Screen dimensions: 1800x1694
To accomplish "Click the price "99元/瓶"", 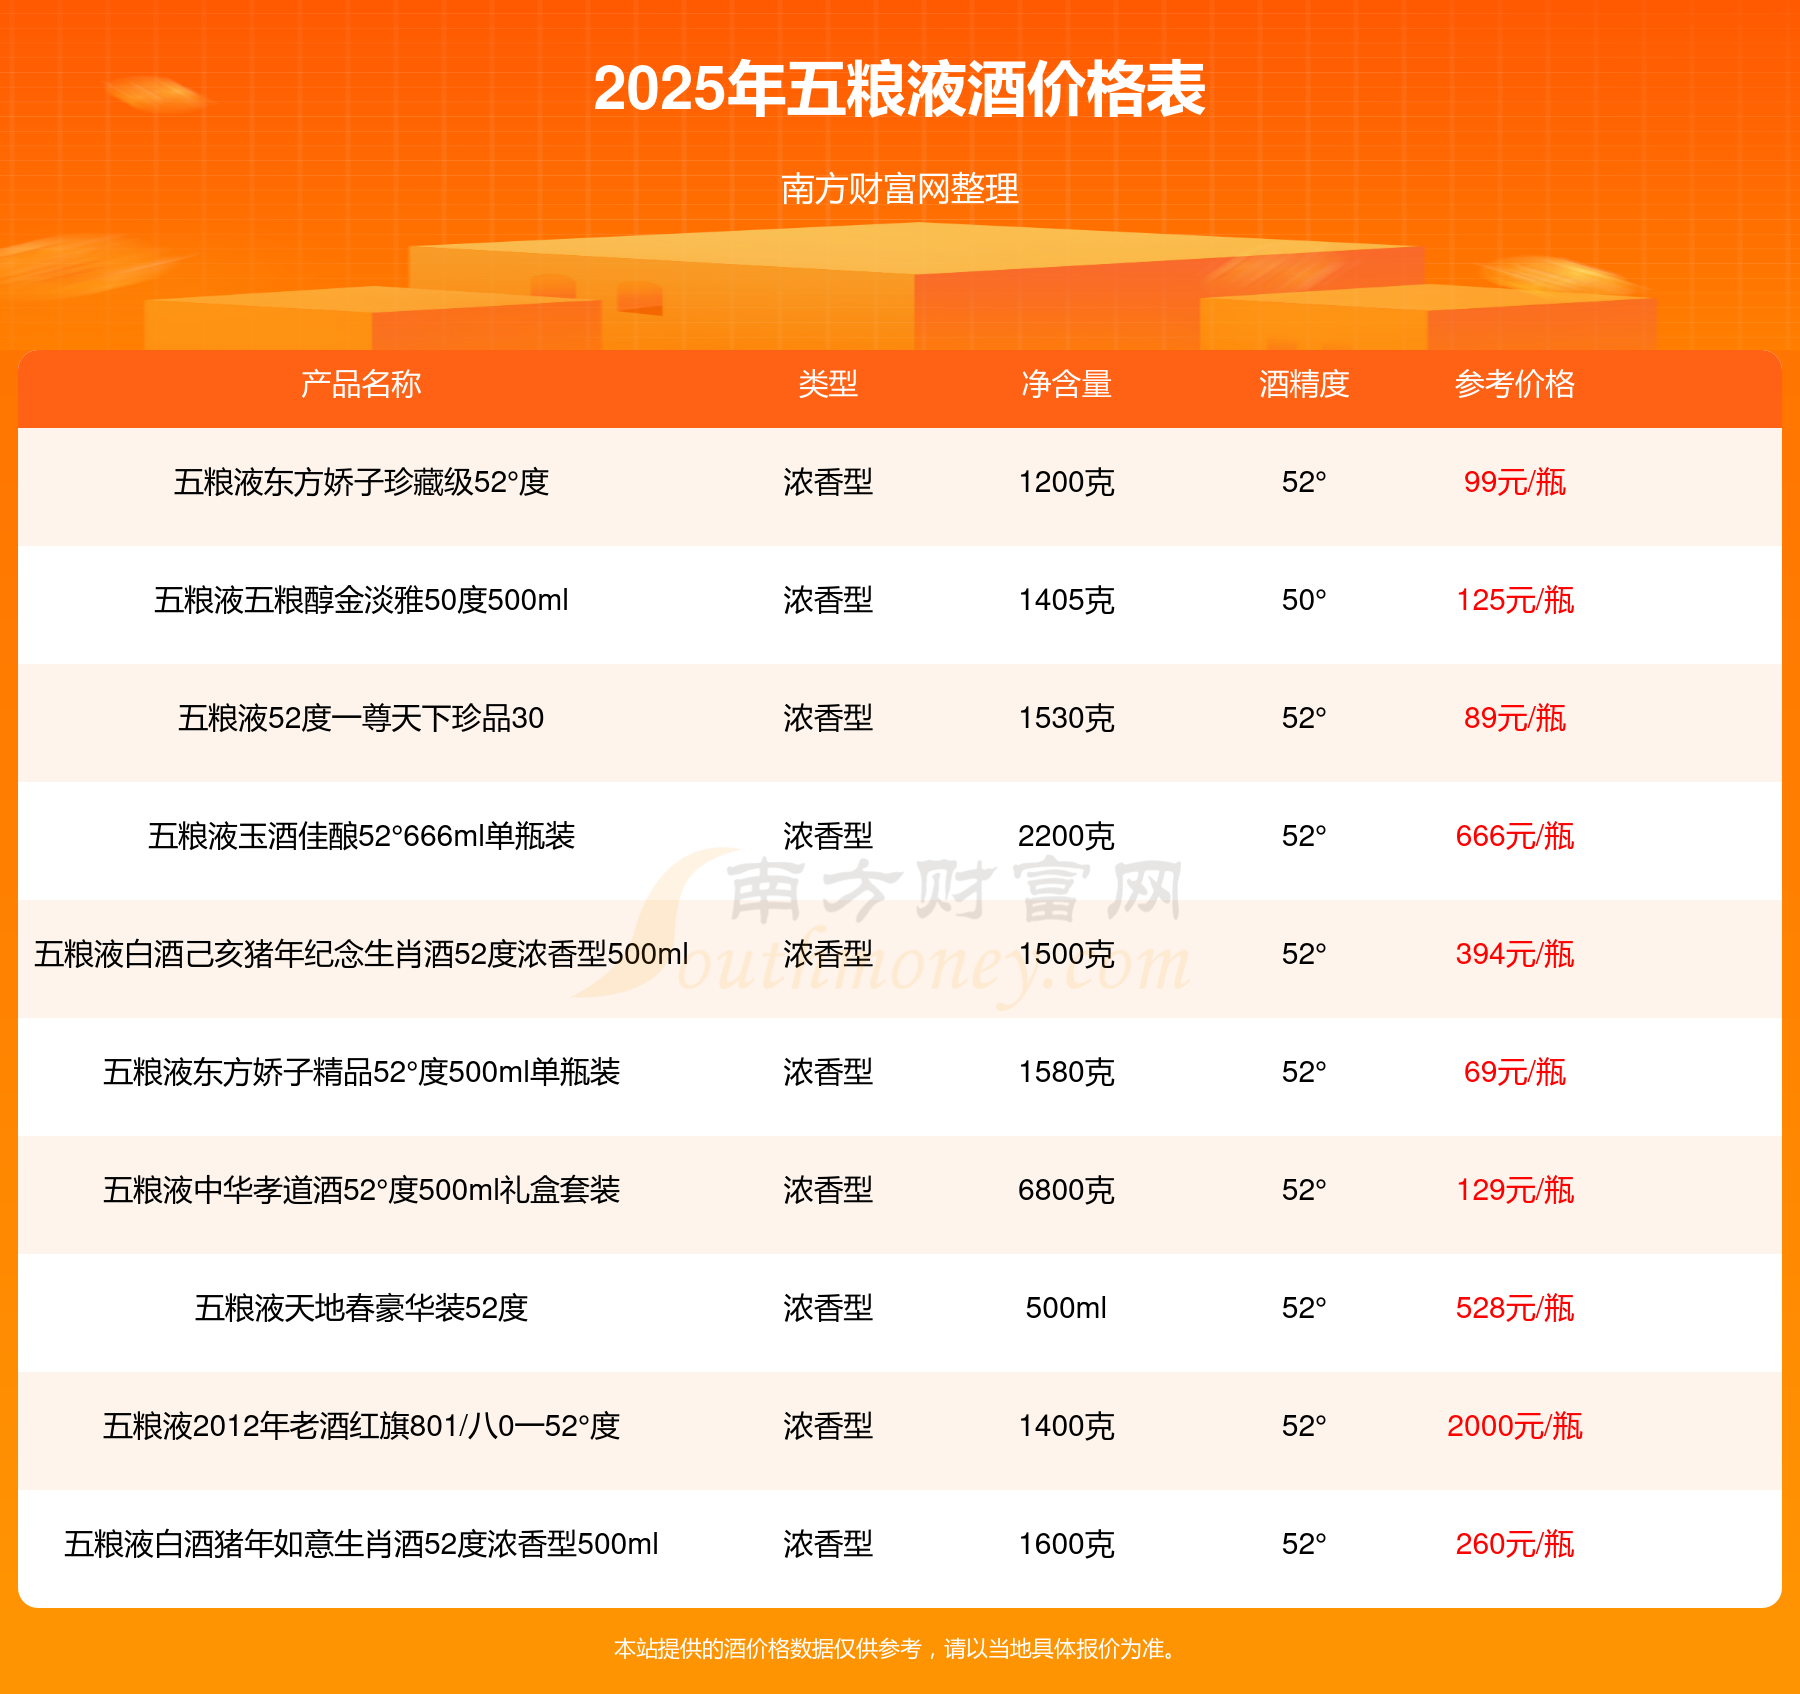I will pos(1515,482).
